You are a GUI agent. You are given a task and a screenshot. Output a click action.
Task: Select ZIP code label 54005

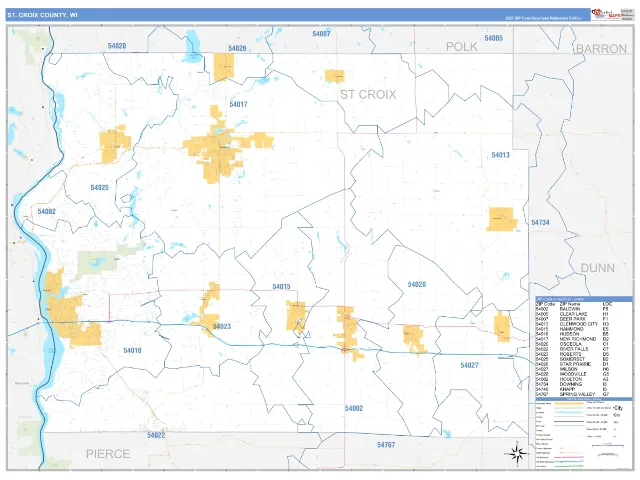pyautogui.click(x=493, y=38)
